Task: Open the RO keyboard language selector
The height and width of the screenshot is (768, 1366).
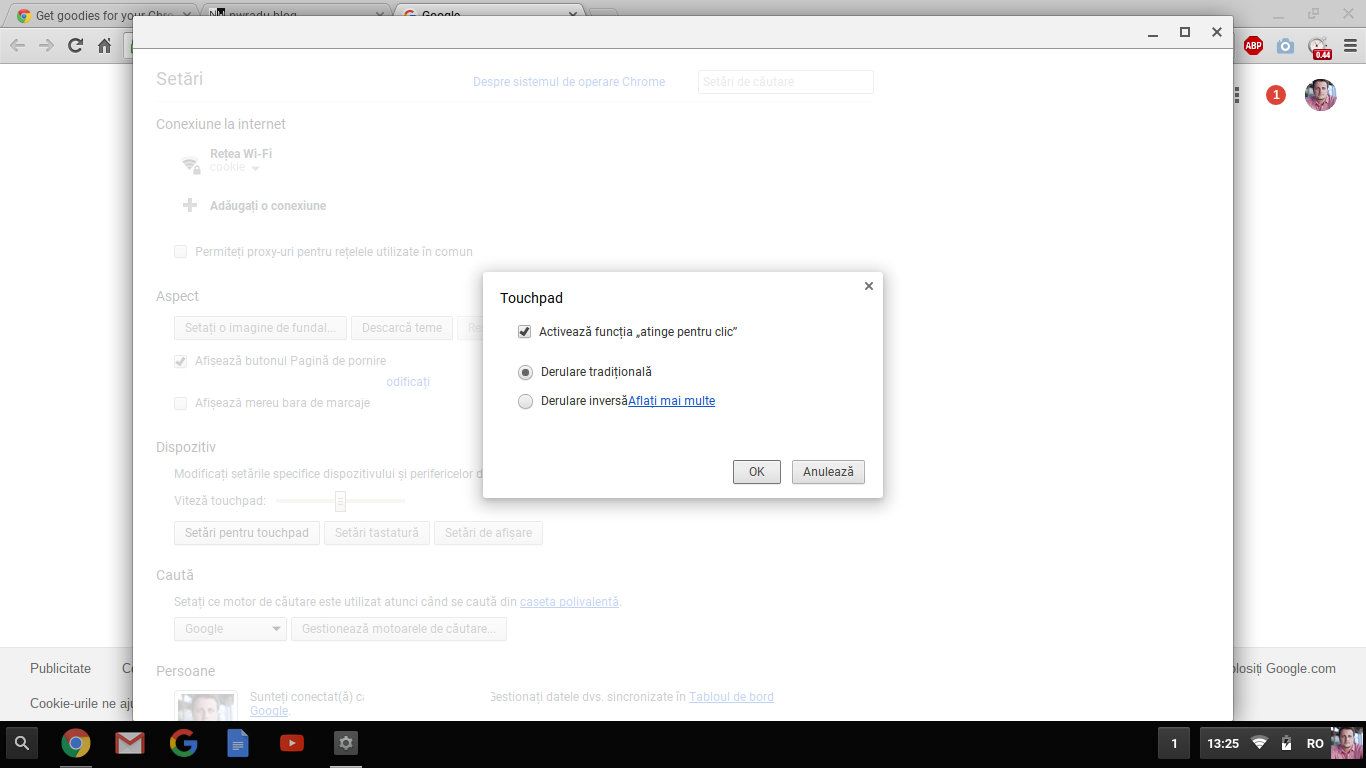Action: pos(1315,743)
